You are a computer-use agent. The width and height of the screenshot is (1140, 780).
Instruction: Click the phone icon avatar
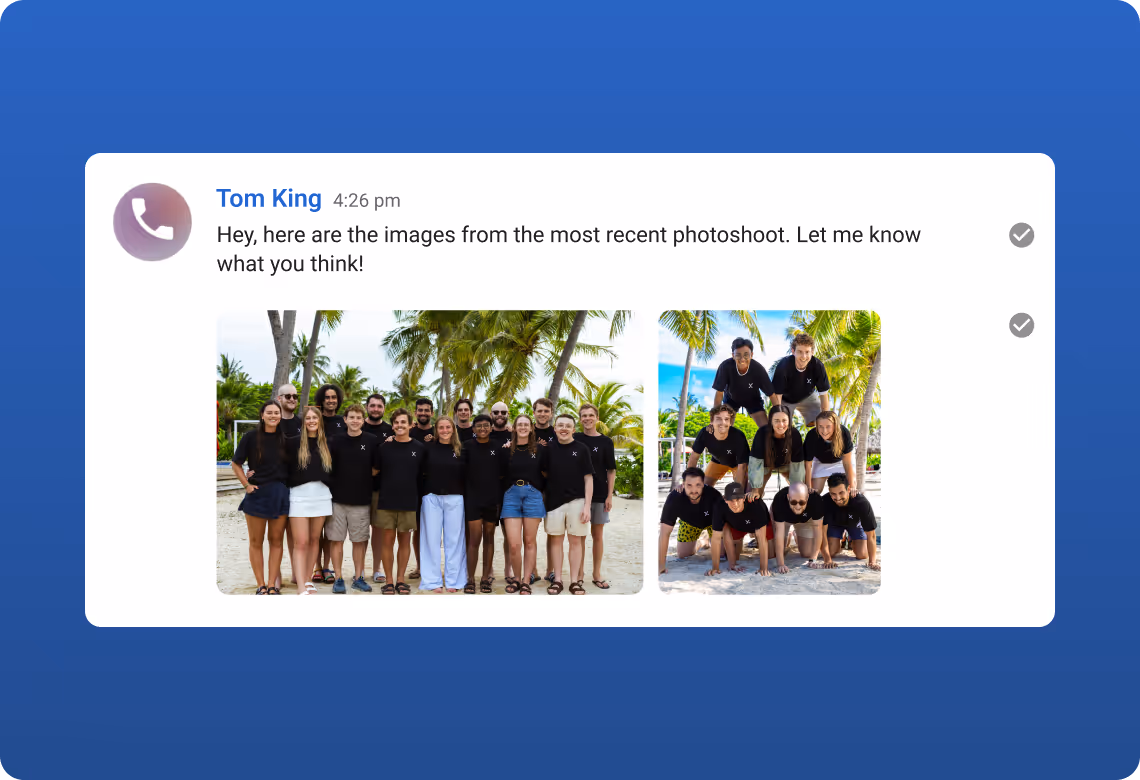pos(153,222)
